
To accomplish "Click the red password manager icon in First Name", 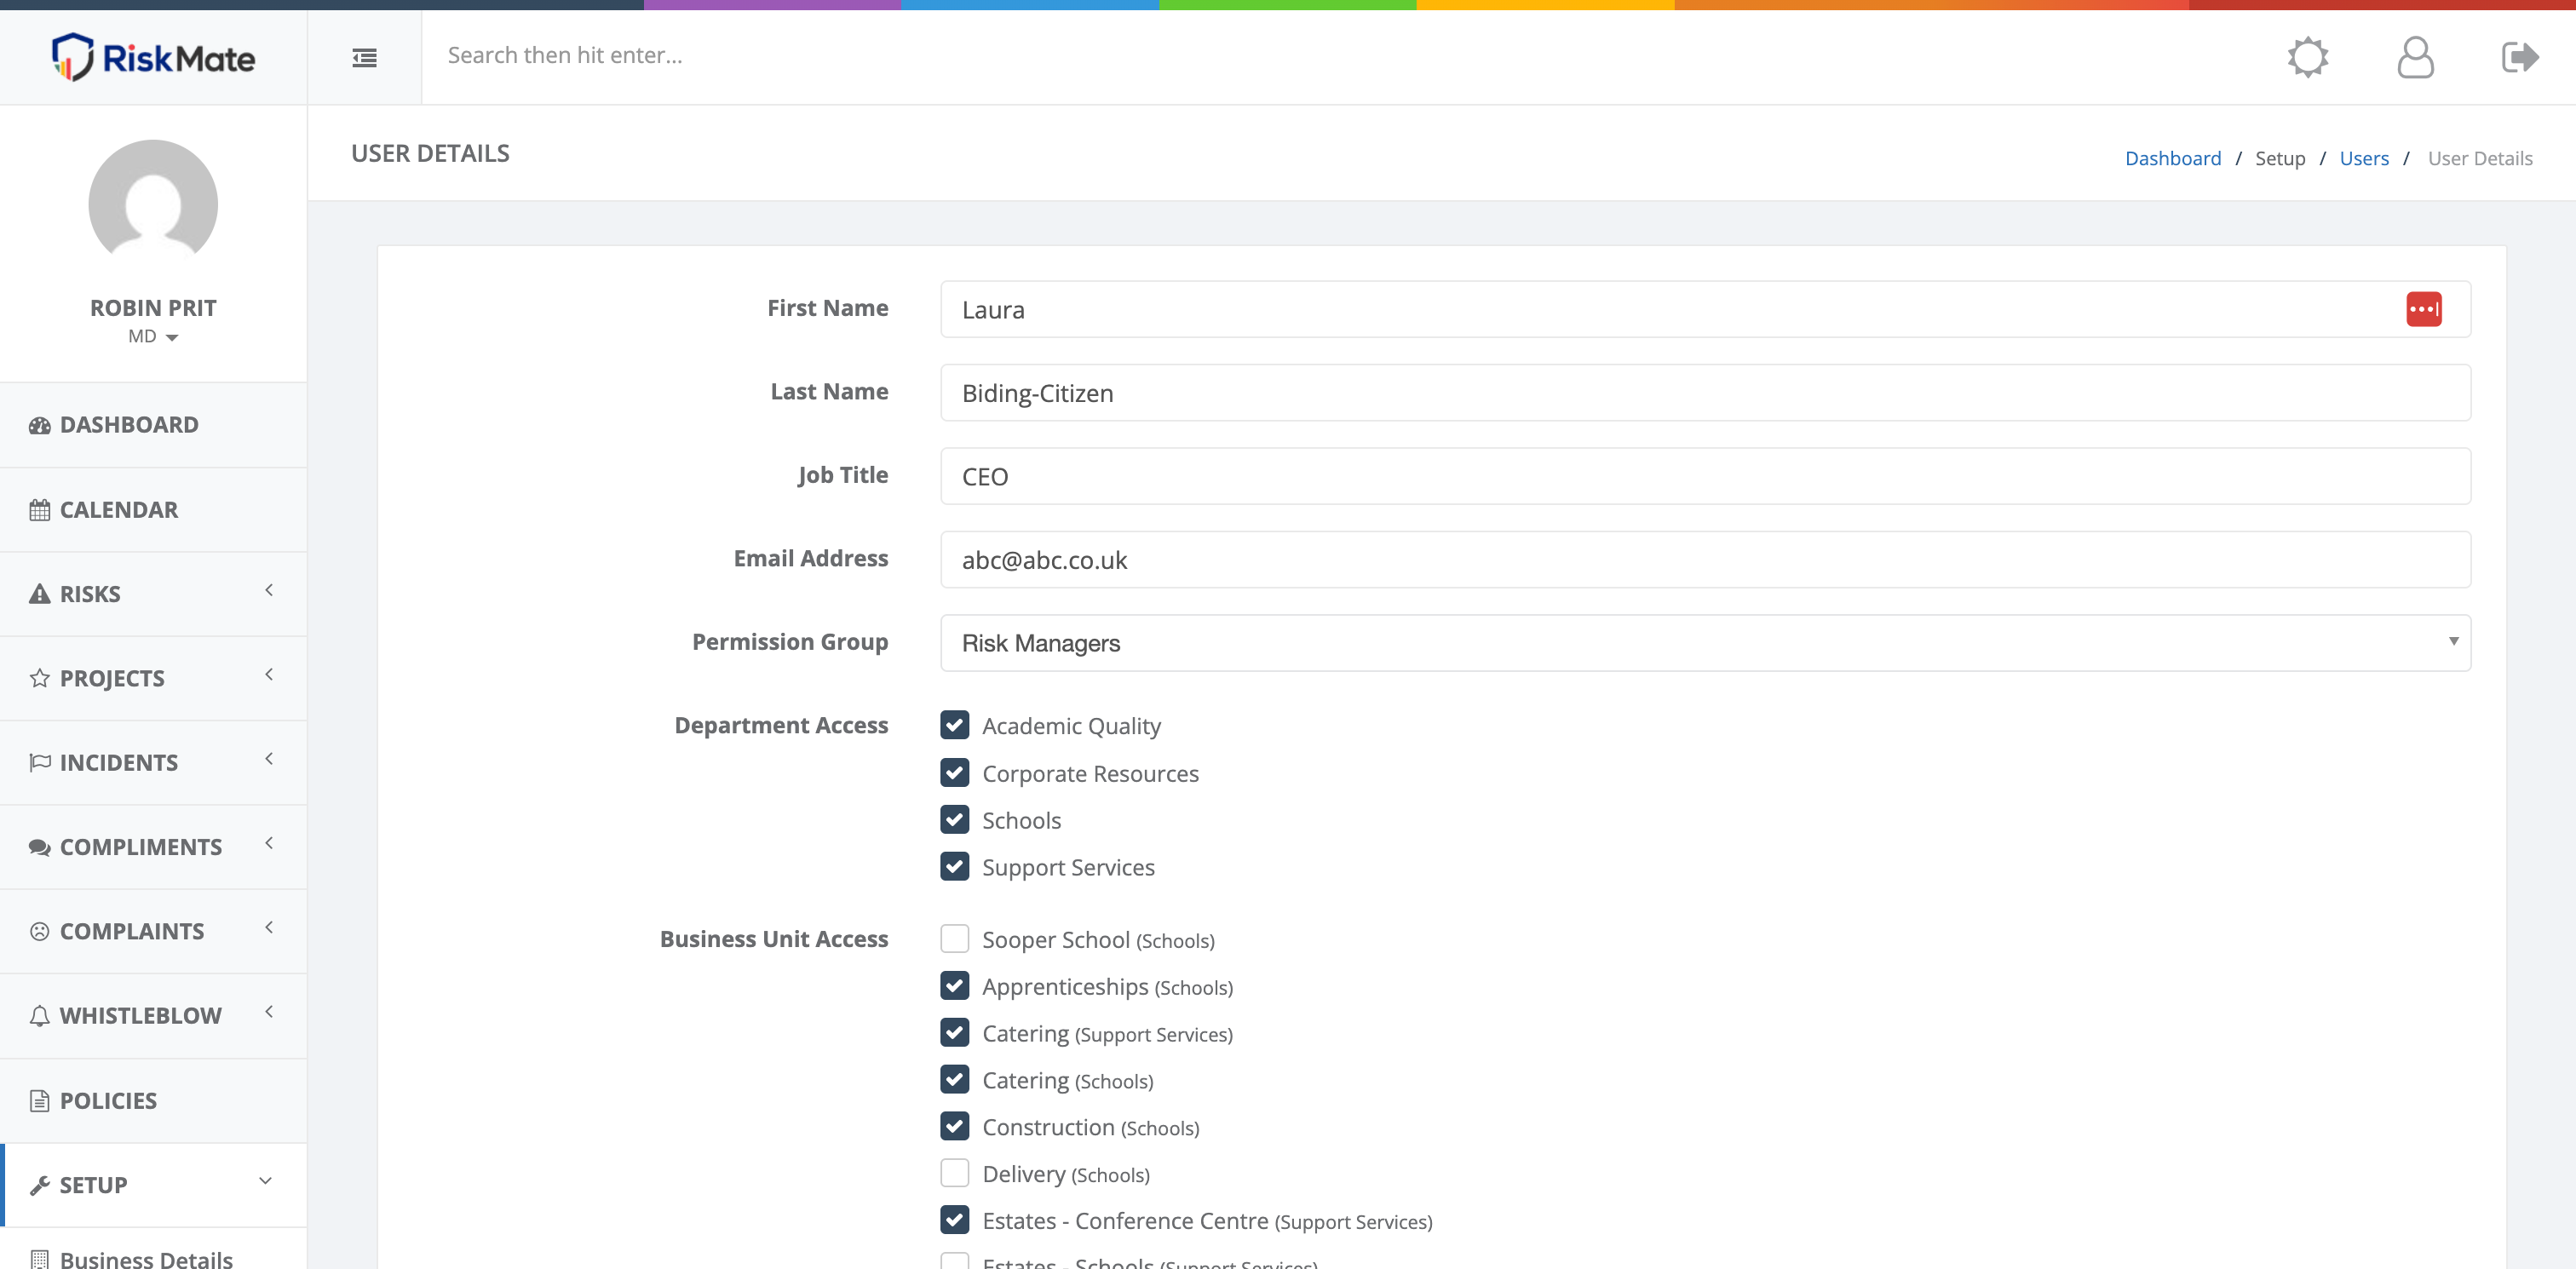I will 2423,309.
